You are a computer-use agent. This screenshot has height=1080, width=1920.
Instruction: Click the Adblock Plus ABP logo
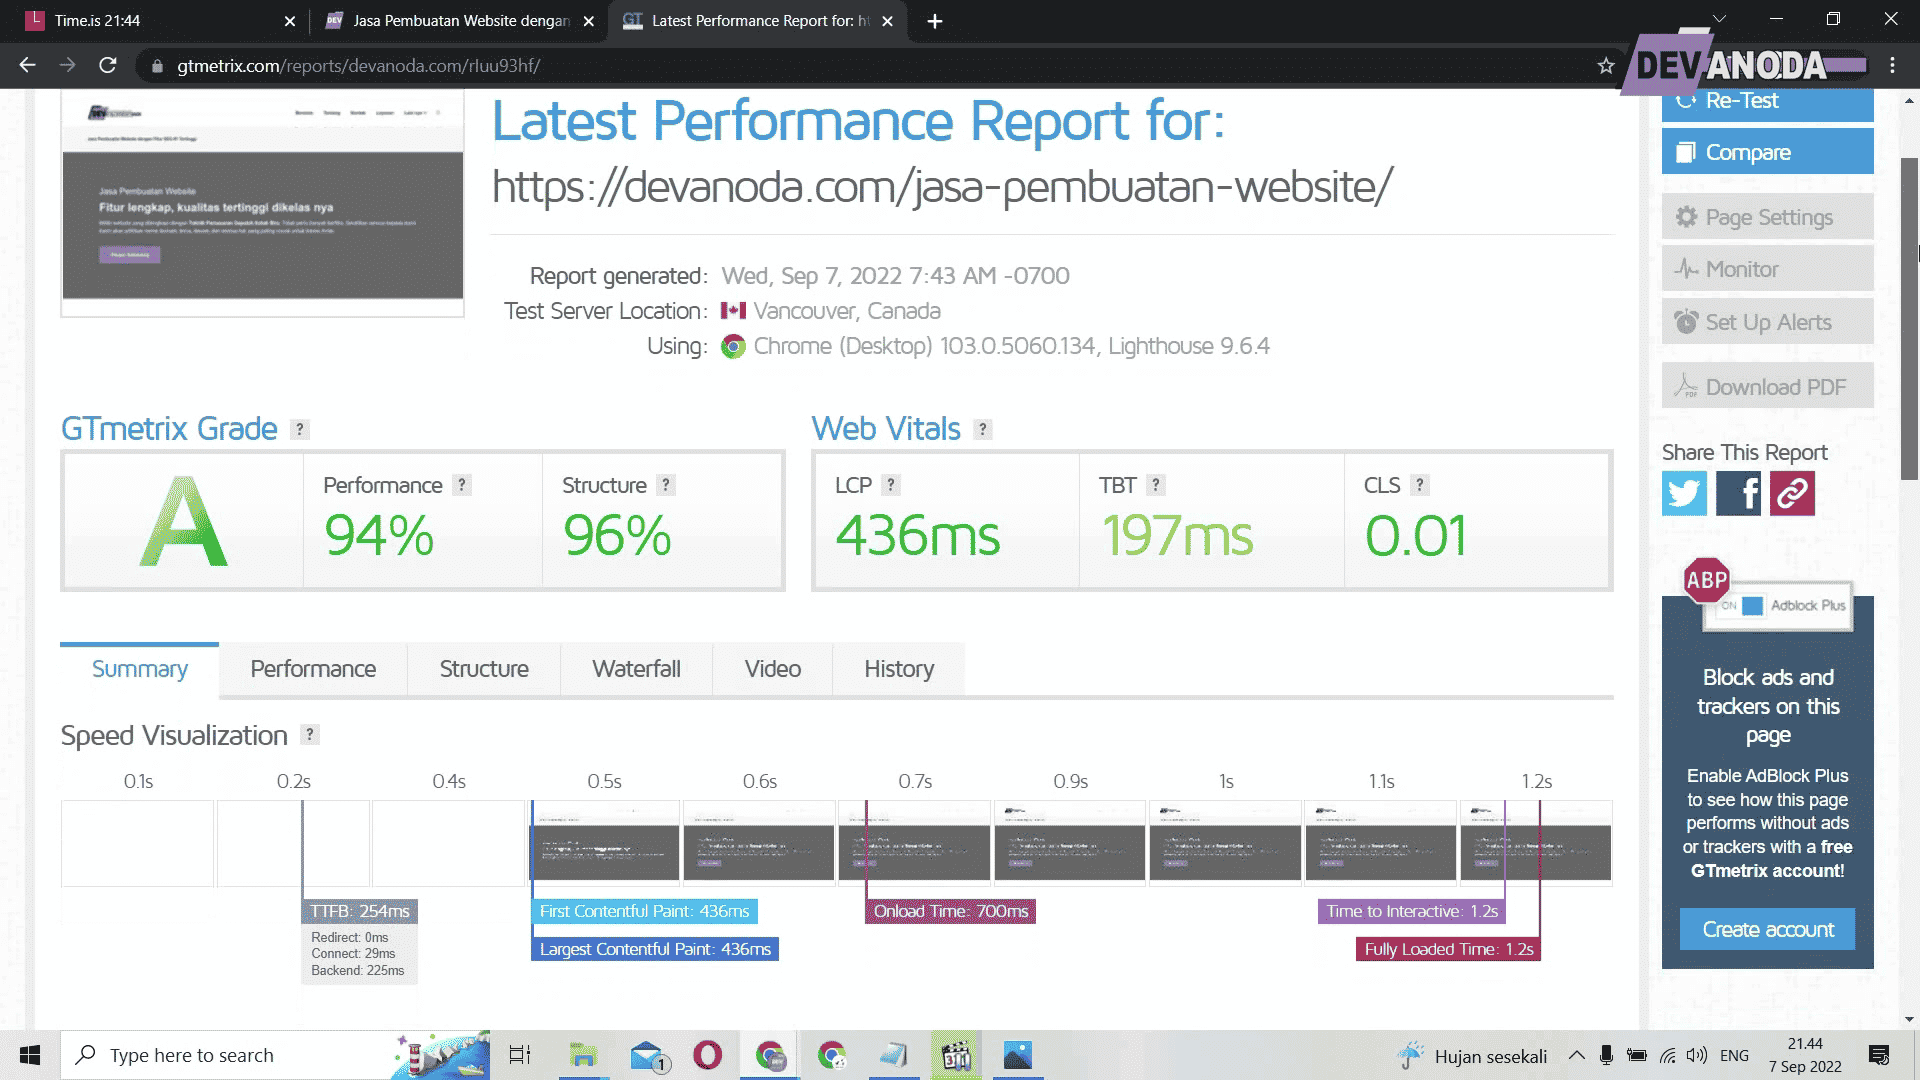1706,580
